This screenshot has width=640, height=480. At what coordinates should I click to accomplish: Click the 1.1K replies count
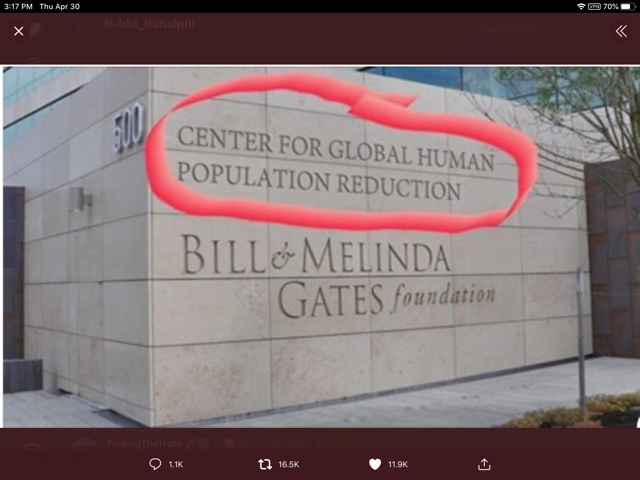coord(176,464)
